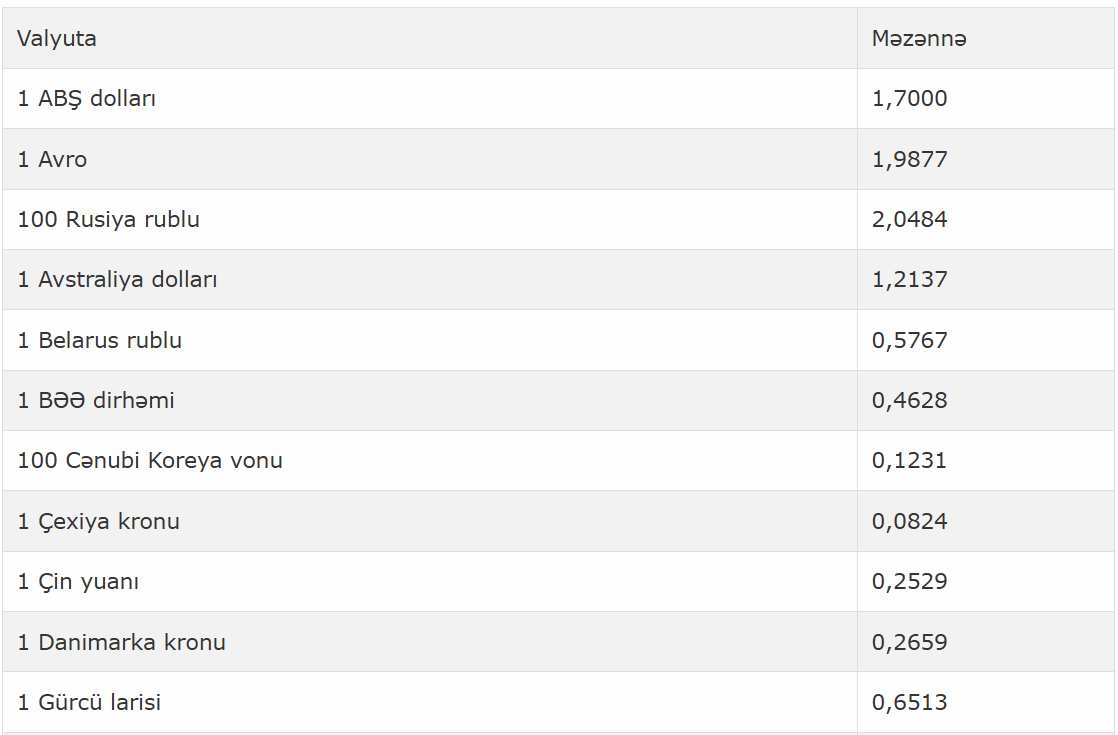Click the 0,1231 won rate
The height and width of the screenshot is (735, 1118).
point(910,461)
